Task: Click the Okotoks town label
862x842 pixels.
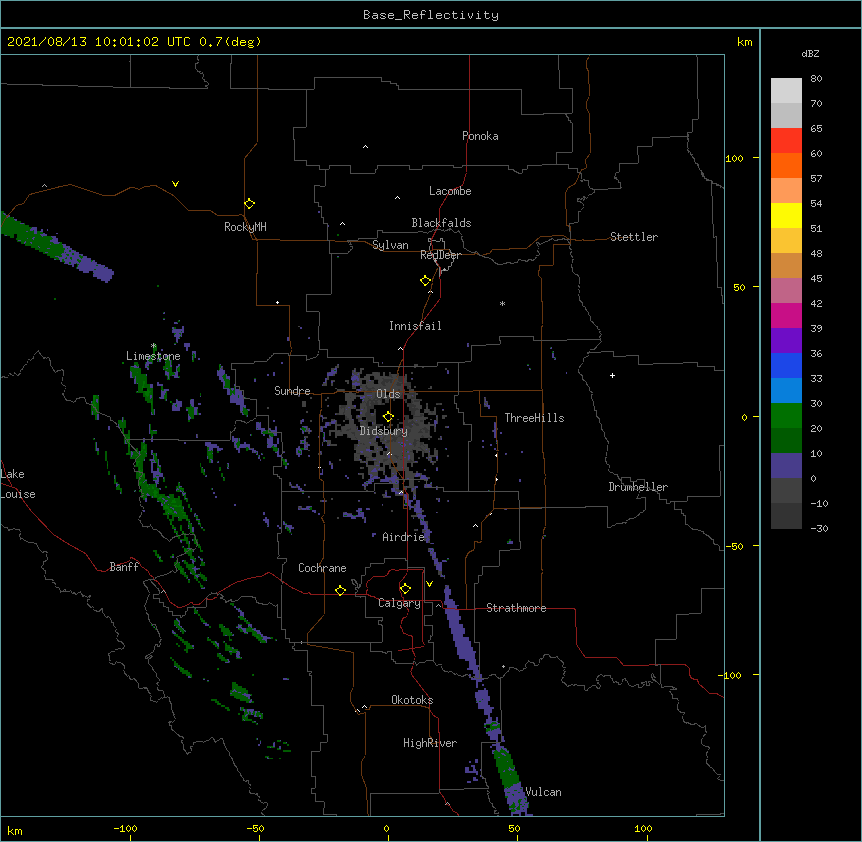Action: (412, 700)
